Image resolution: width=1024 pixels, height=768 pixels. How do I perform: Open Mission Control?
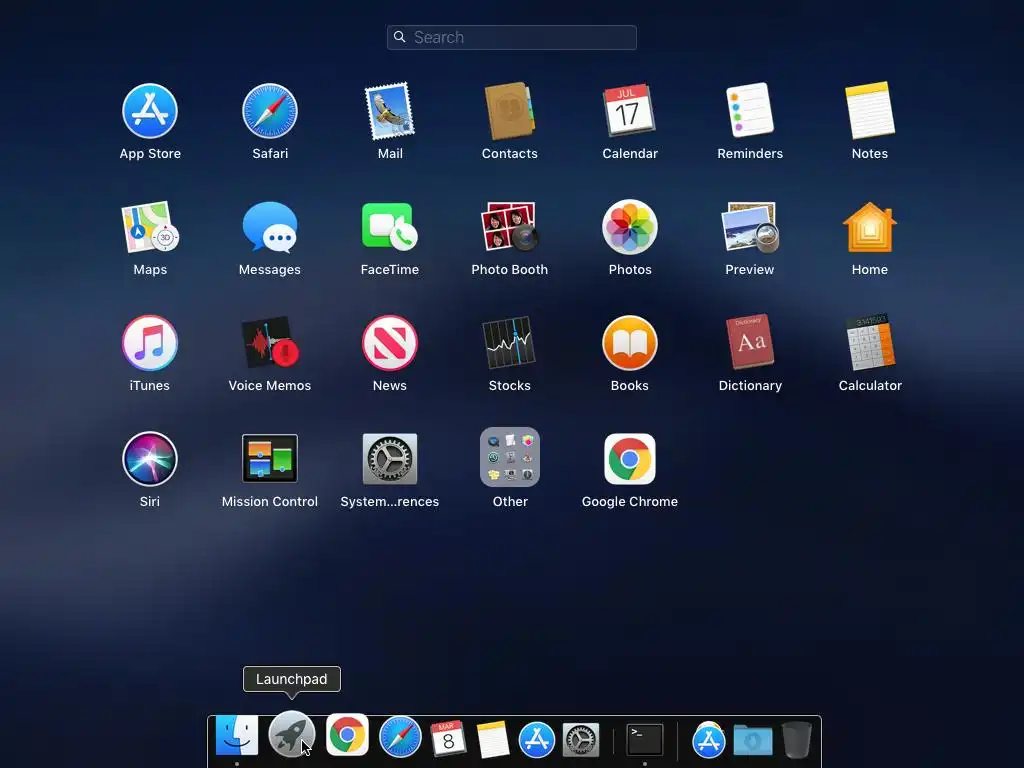click(x=270, y=458)
